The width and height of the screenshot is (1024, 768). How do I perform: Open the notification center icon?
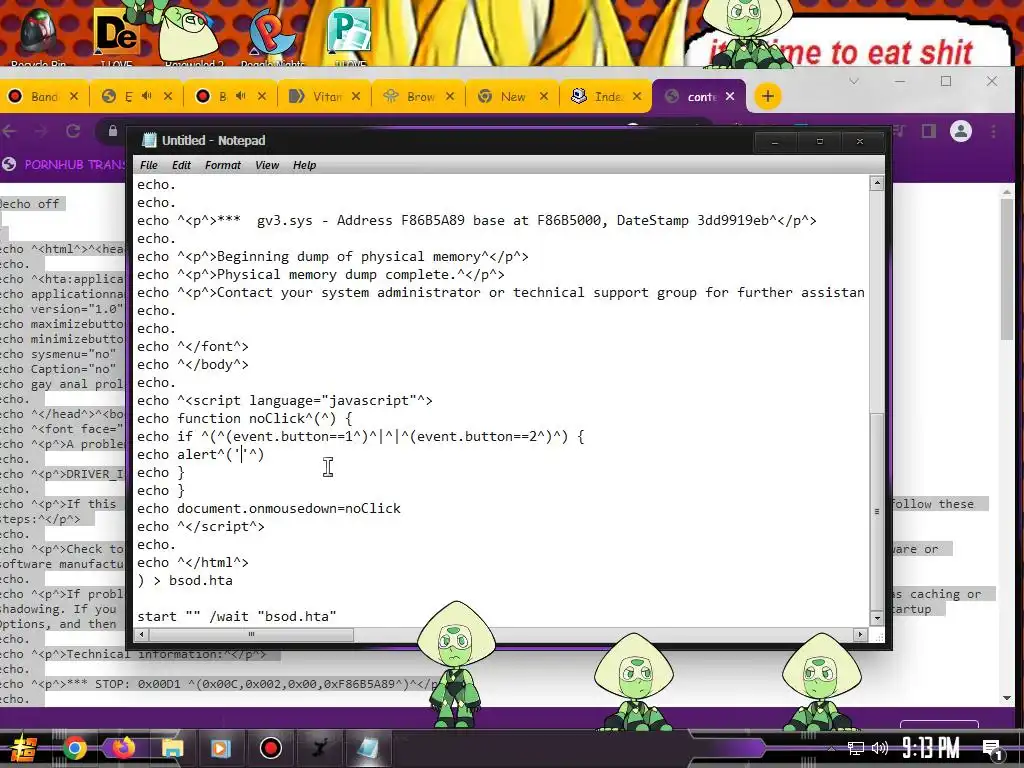tap(992, 749)
